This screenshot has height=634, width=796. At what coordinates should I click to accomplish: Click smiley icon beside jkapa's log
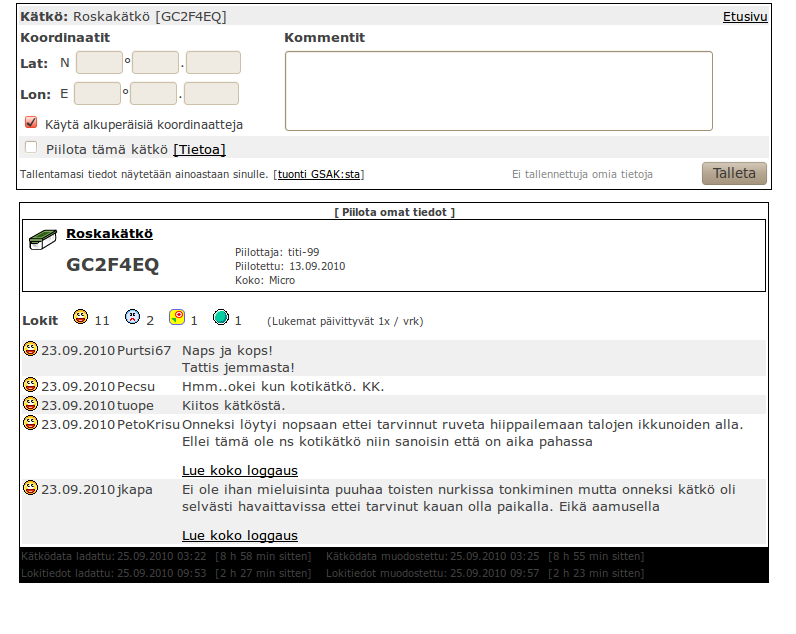pos(31,488)
